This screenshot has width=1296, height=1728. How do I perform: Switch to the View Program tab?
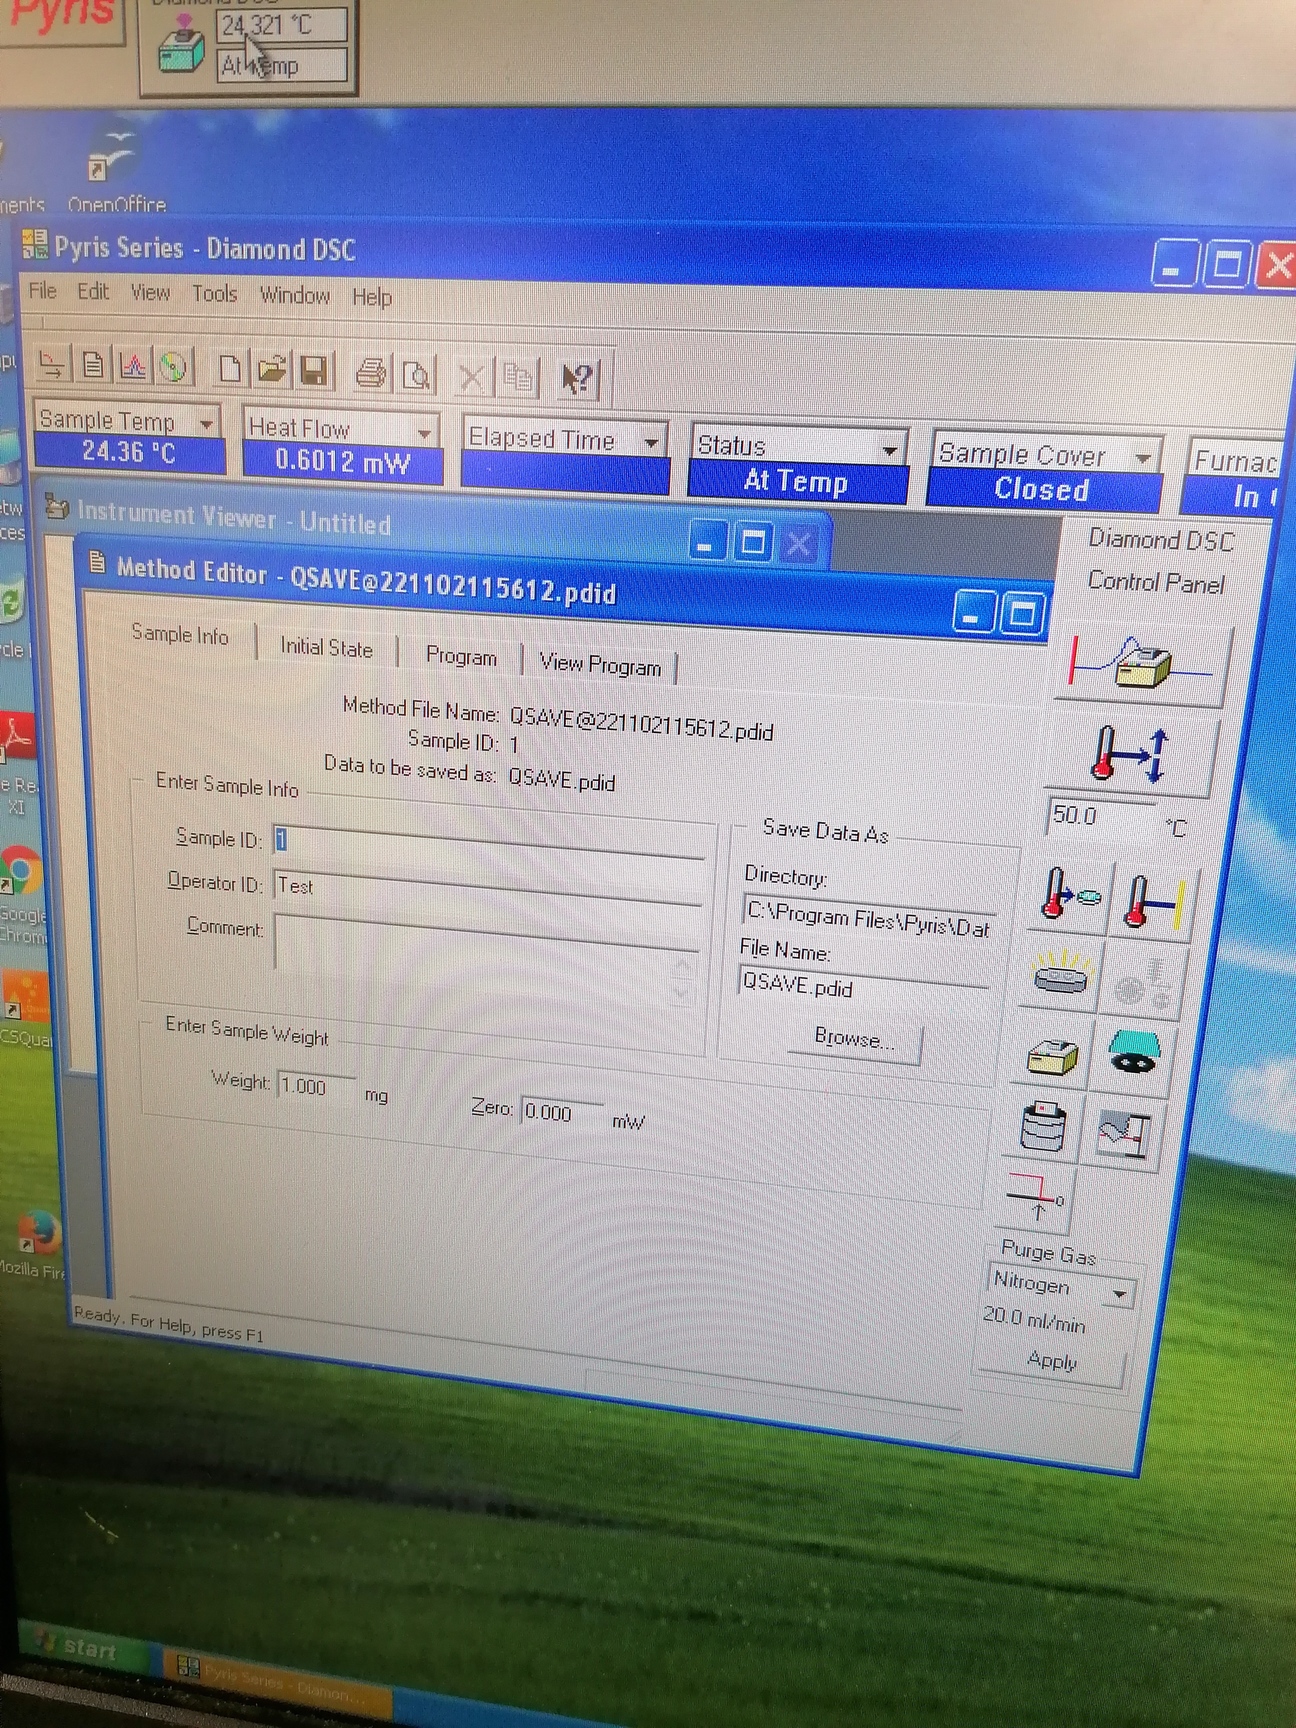point(600,664)
